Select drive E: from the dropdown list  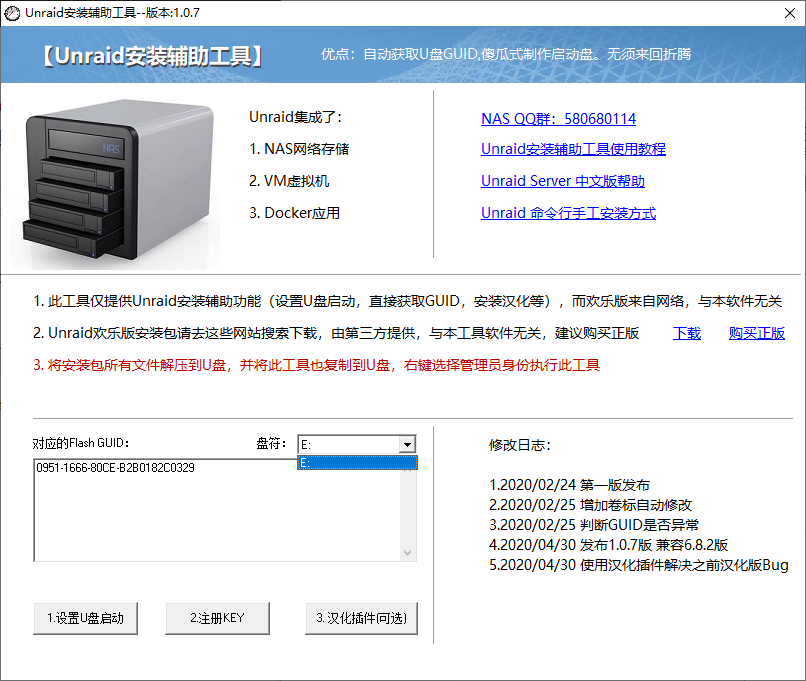(x=355, y=461)
